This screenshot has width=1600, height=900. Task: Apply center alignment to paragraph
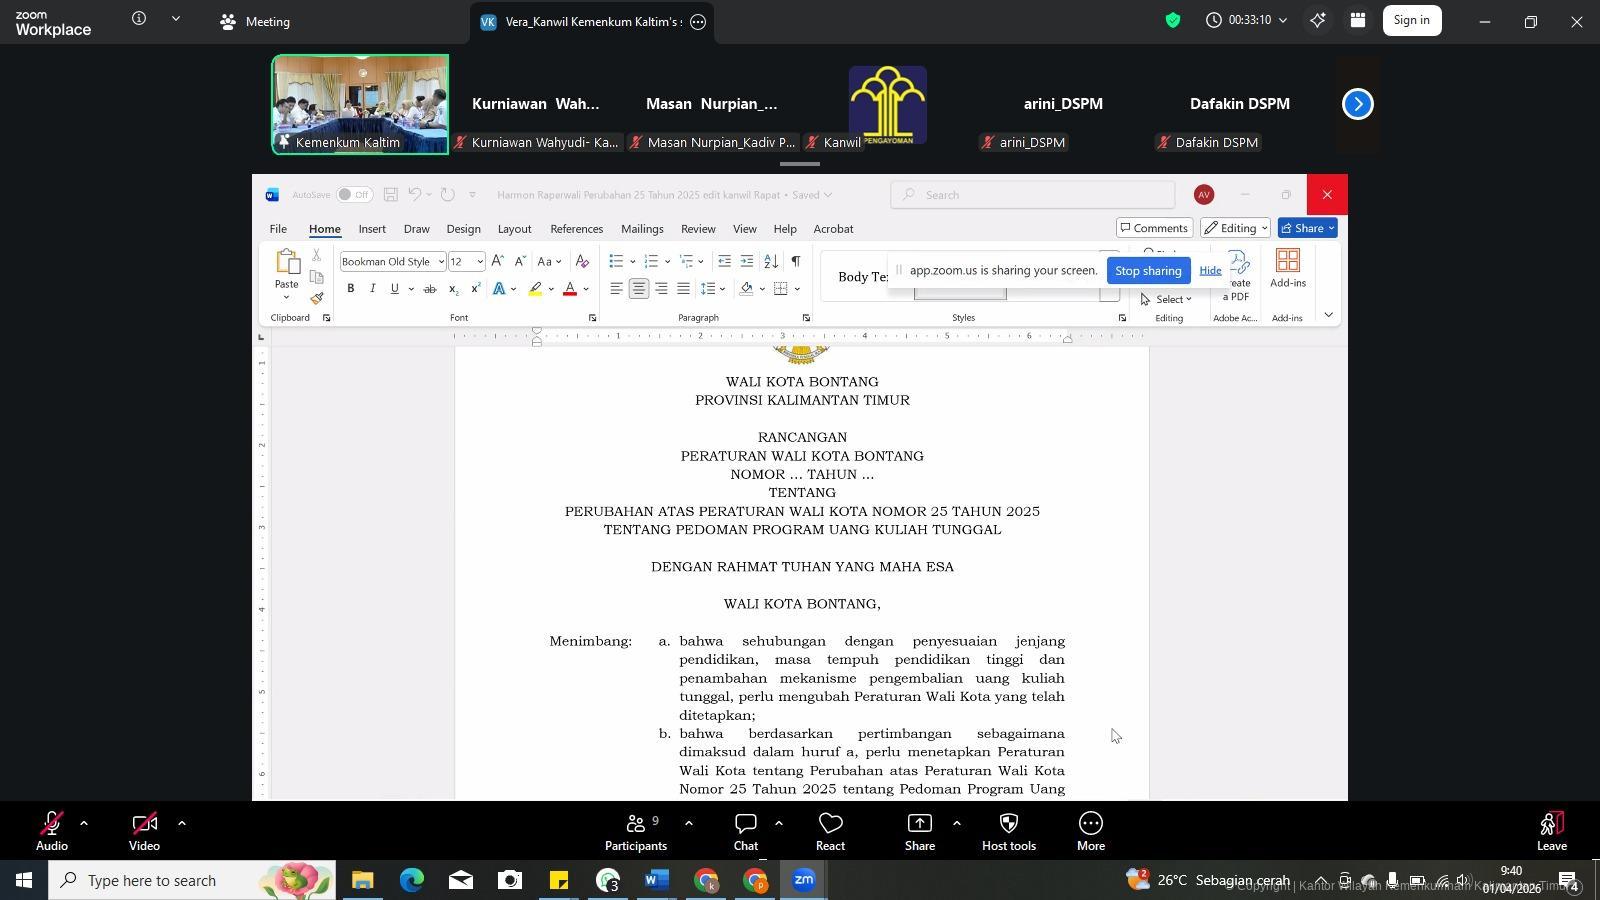point(638,289)
